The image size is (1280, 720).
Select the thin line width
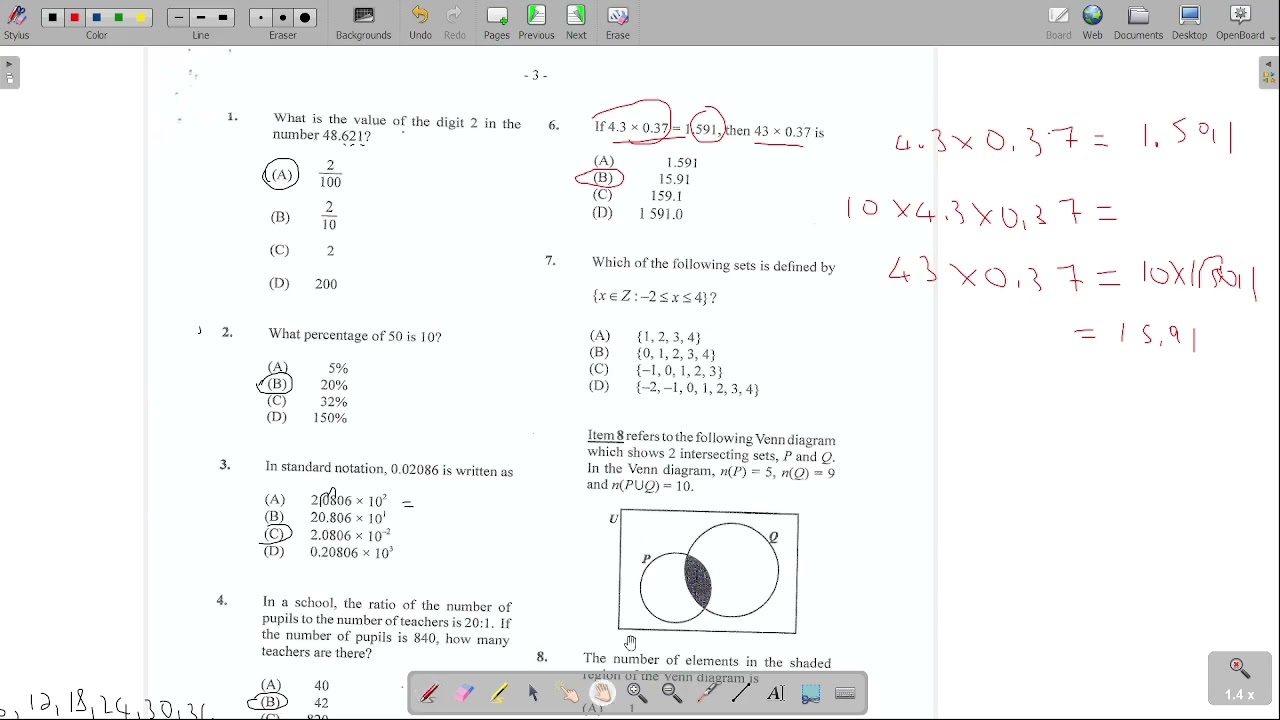[x=178, y=18]
